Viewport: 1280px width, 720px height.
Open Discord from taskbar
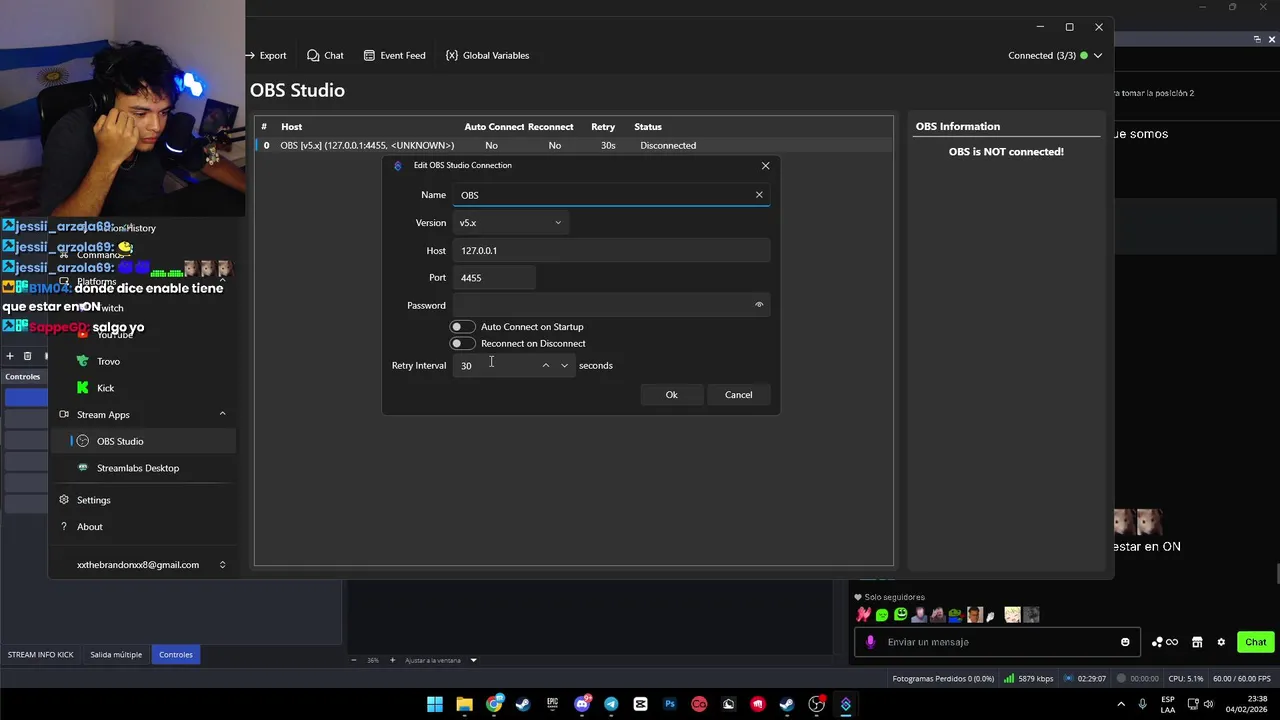[x=582, y=704]
